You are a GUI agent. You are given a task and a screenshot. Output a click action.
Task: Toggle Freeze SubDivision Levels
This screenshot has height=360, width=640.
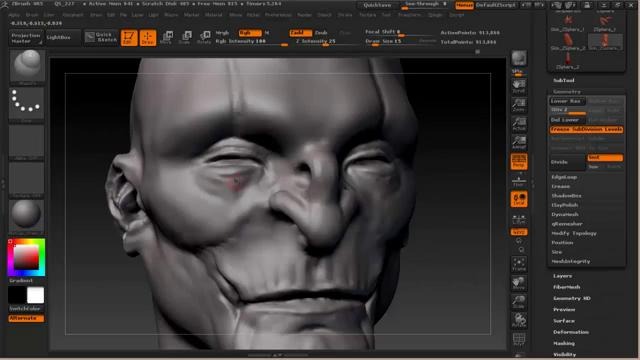pos(586,129)
